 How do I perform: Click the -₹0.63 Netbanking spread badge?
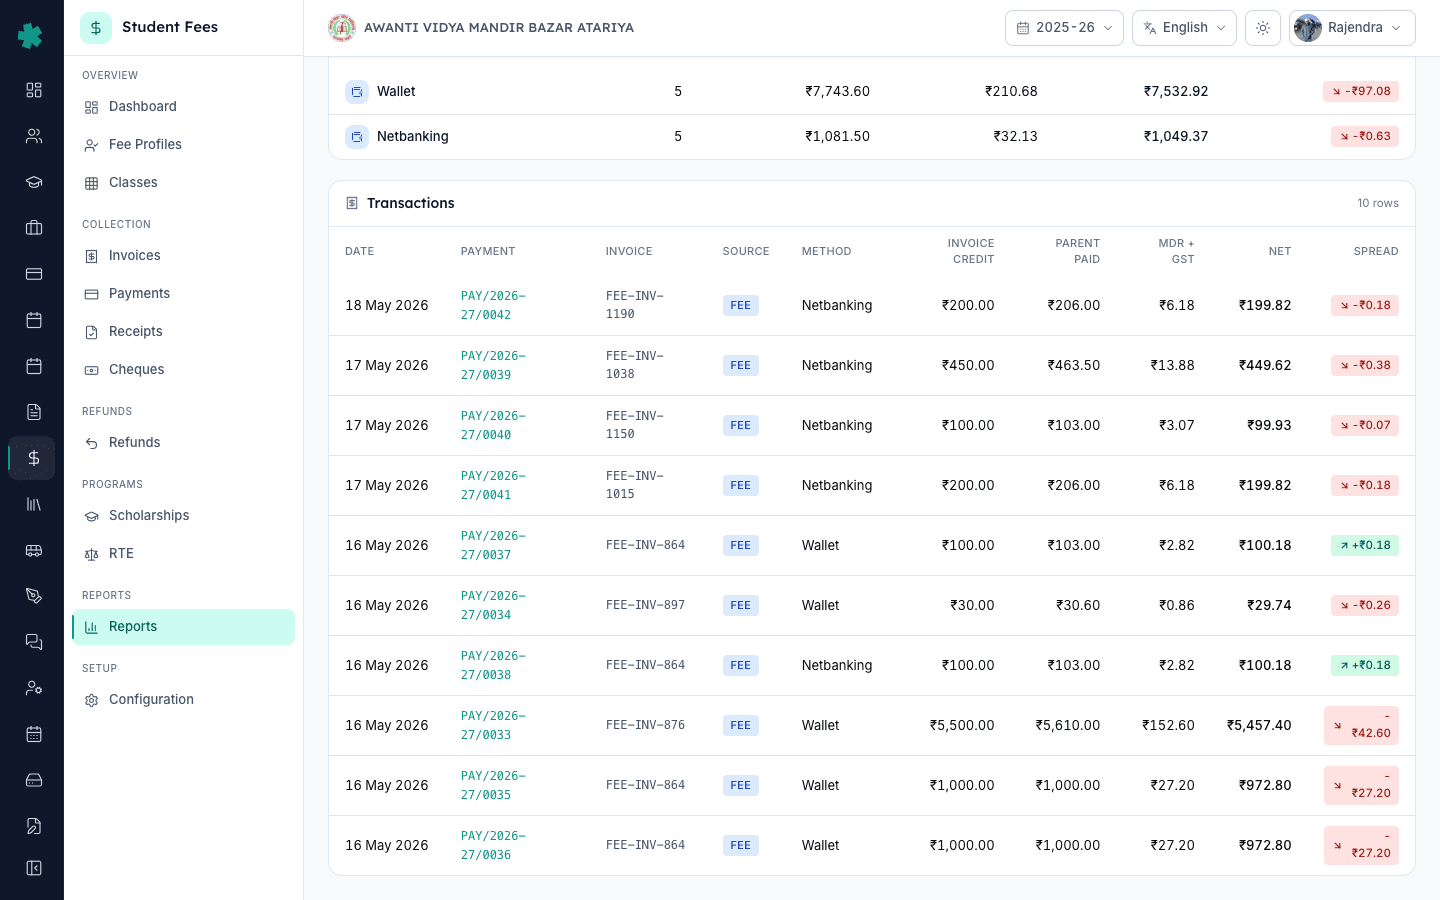coord(1364,136)
